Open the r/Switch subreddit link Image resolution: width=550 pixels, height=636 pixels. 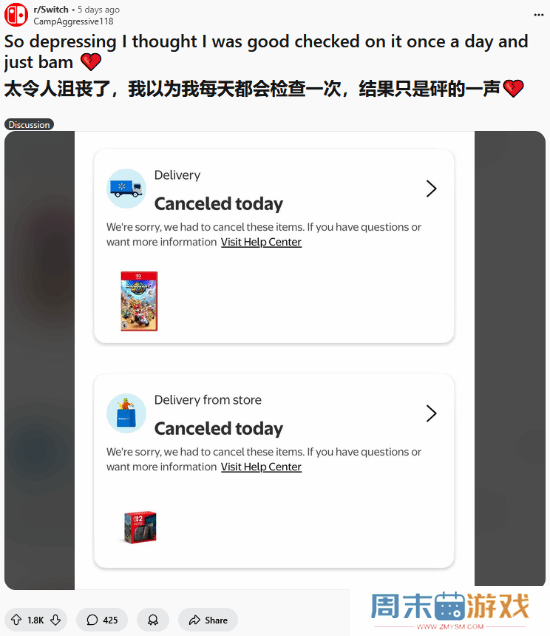tap(51, 9)
